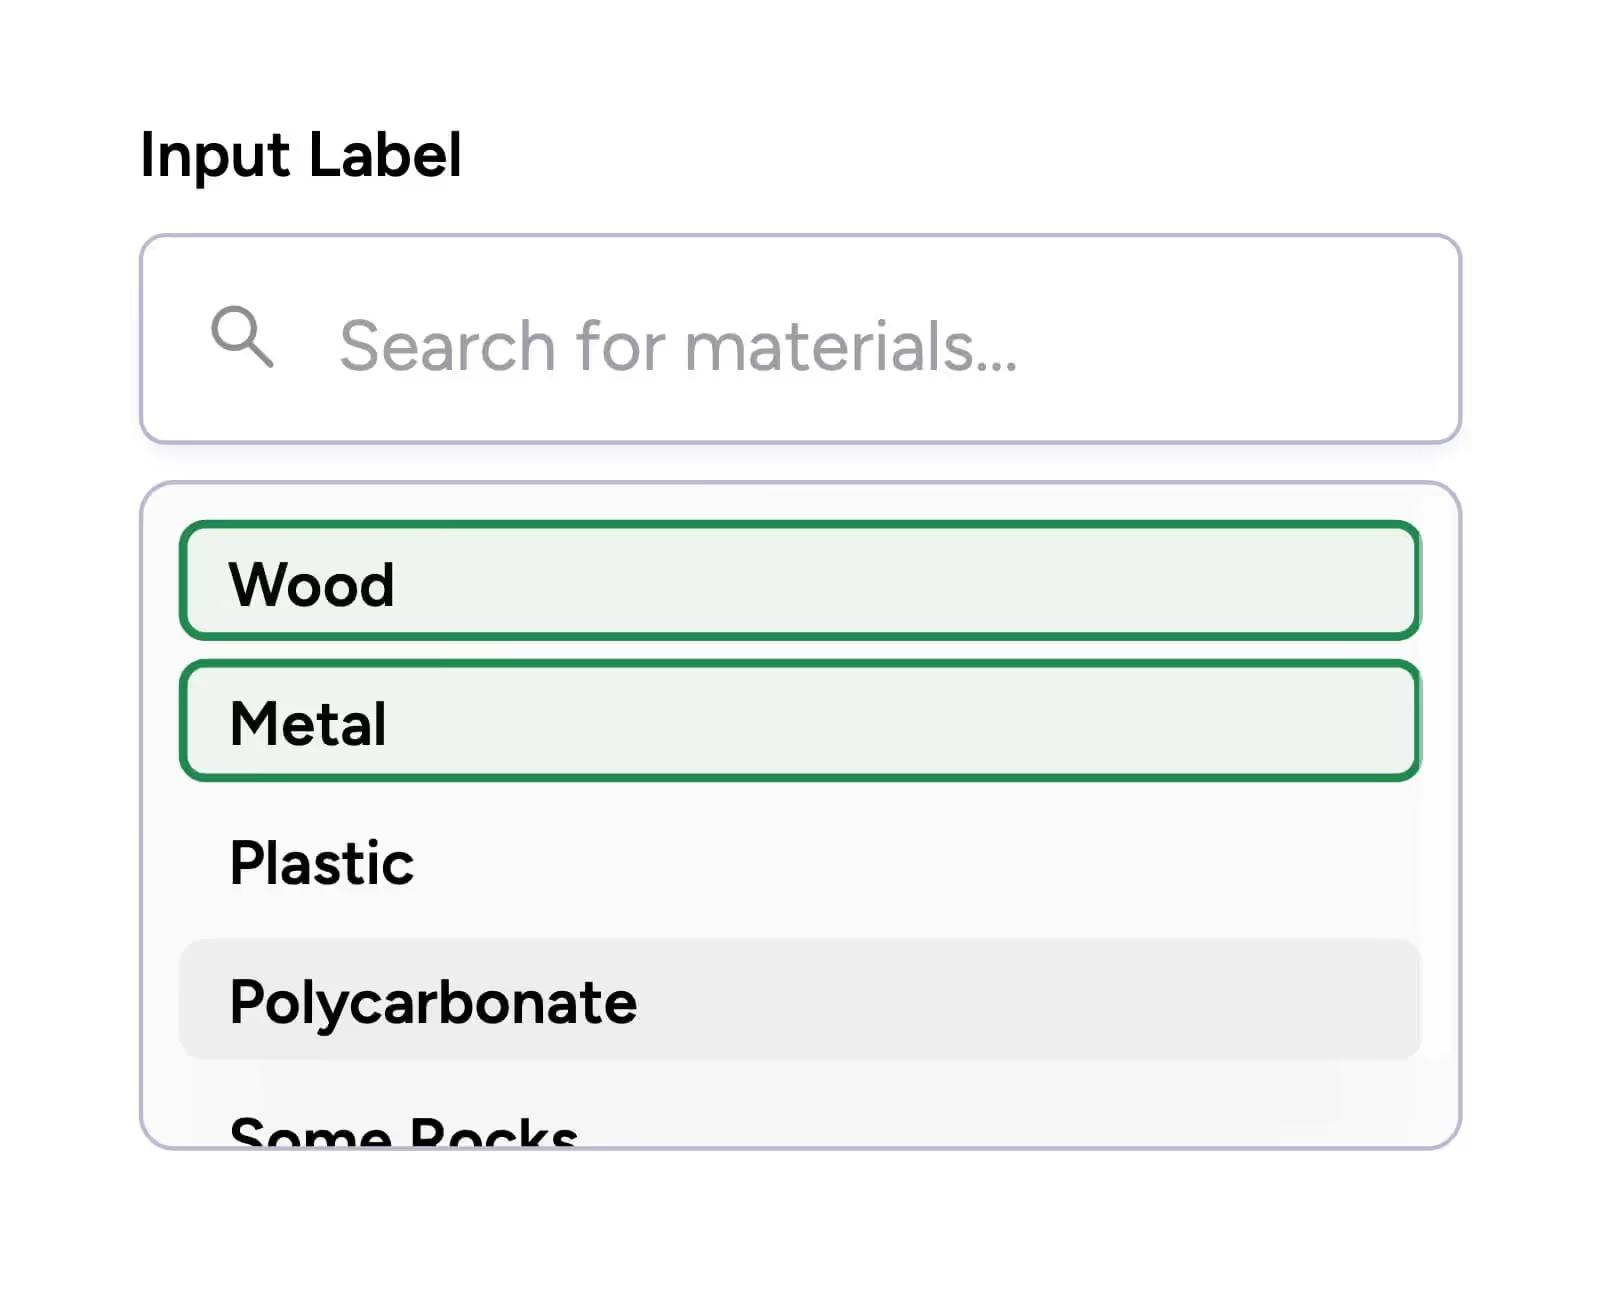Deselect the selected Metal option
This screenshot has width=1612, height=1302.
pos(799,721)
